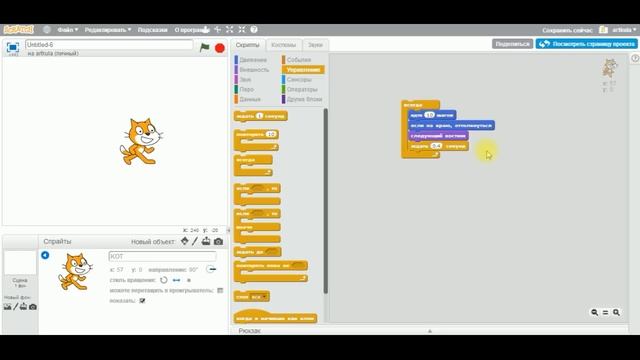Select all-around rotation style
The image size is (640, 360).
tap(164, 280)
